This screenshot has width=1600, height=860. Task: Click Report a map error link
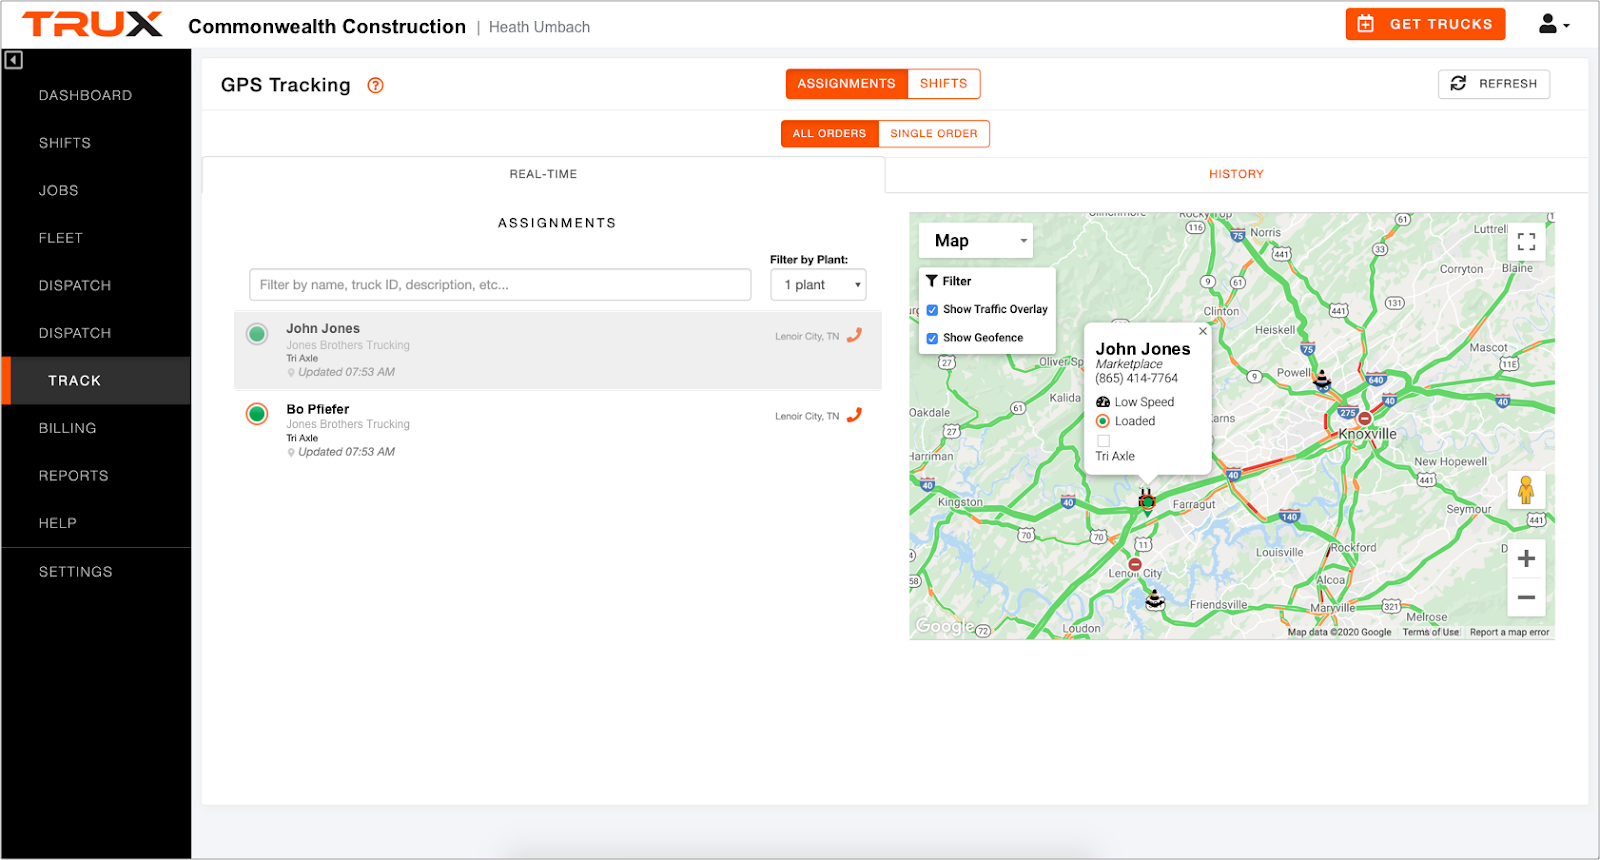(x=1509, y=632)
